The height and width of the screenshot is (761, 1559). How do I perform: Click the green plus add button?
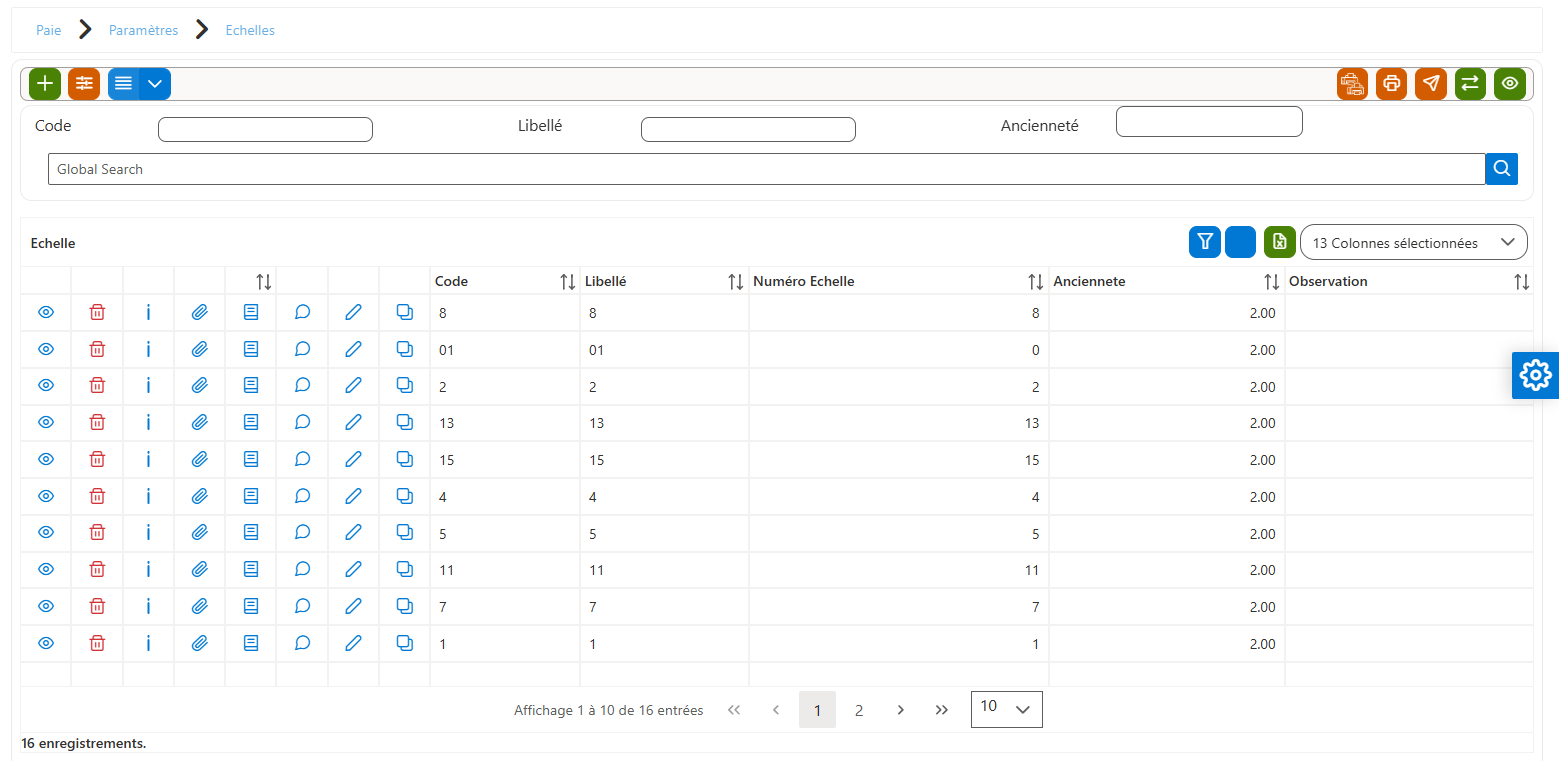pos(45,84)
